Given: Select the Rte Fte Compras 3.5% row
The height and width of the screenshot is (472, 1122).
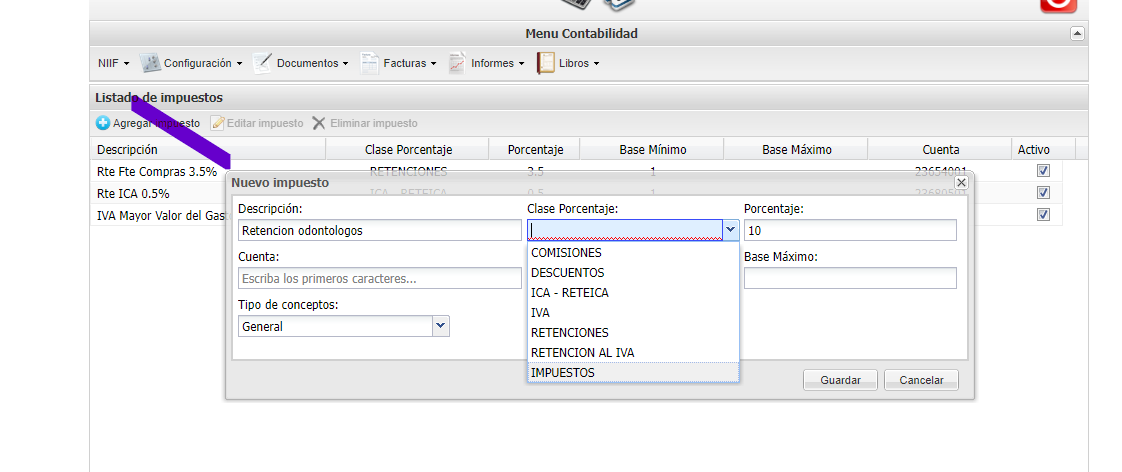Looking at the screenshot, I should 576,171.
